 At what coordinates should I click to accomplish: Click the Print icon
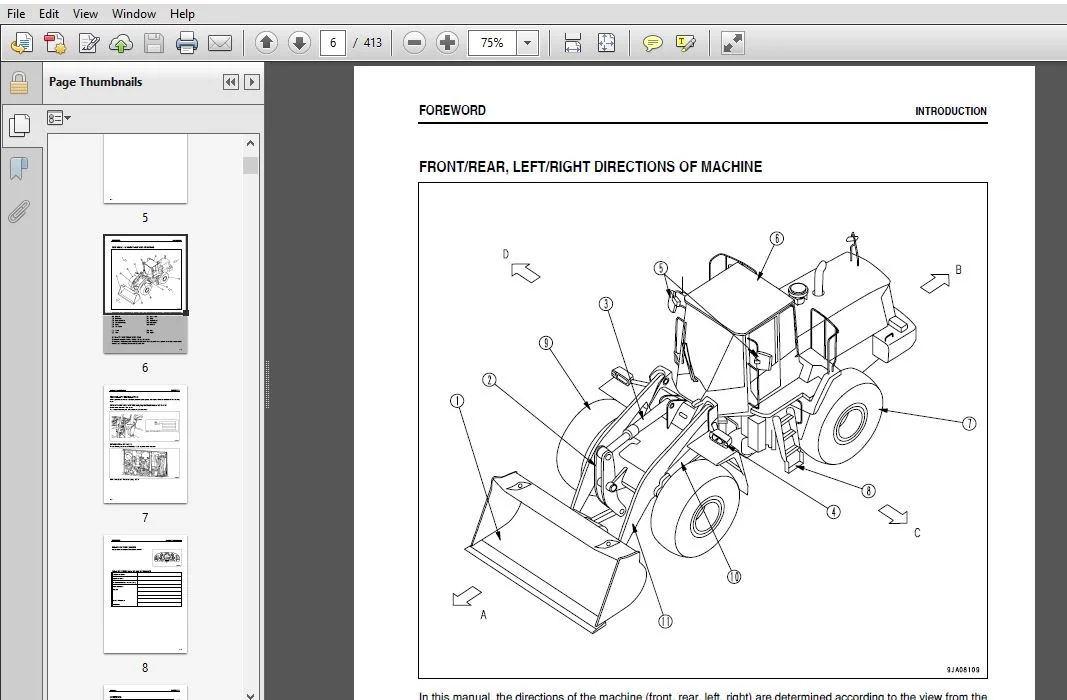click(x=186, y=43)
